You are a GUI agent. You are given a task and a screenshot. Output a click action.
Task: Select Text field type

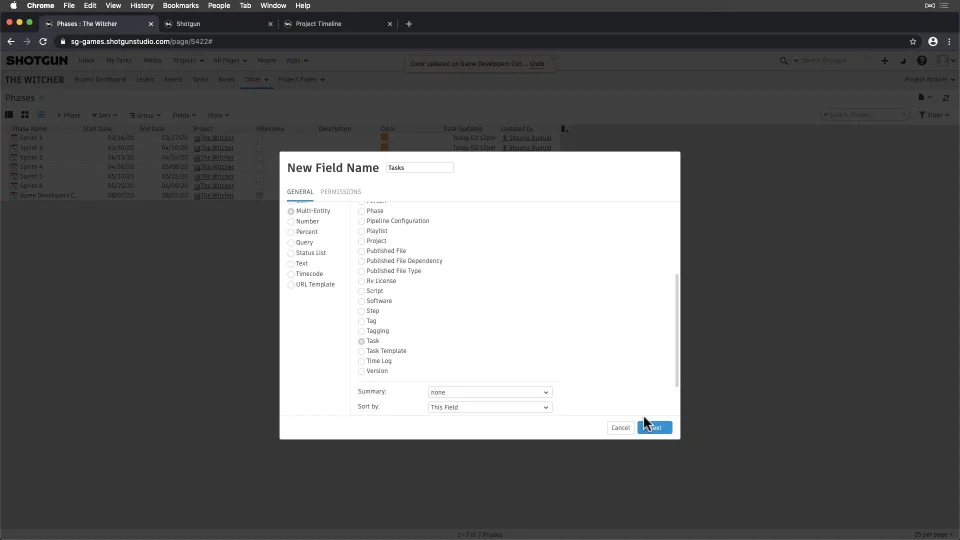291,264
